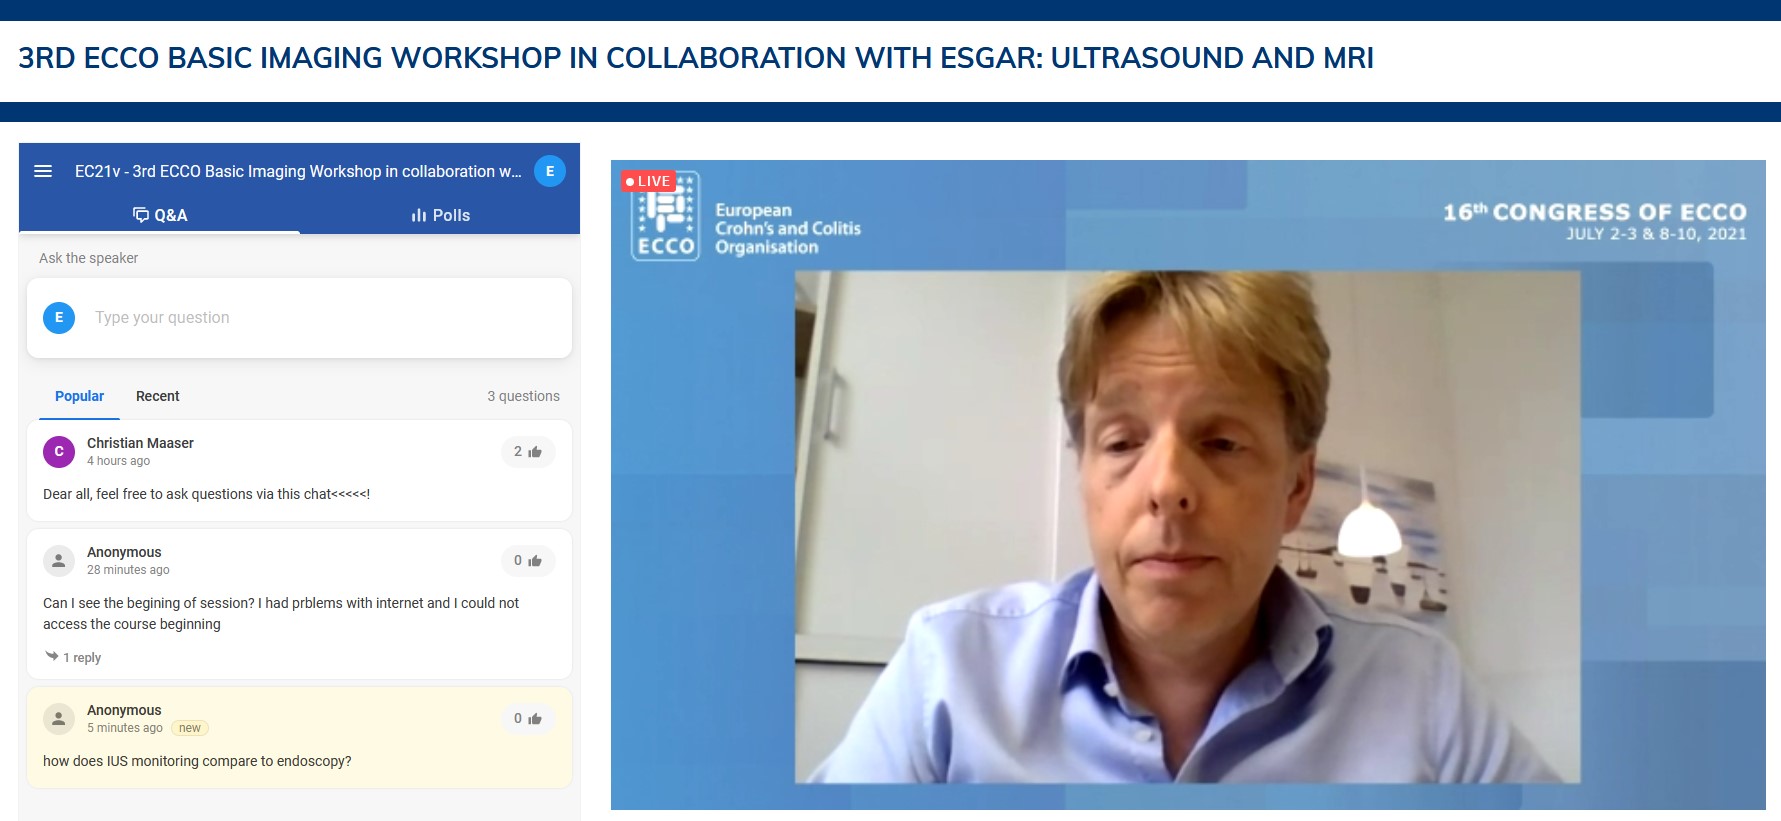
Task: Click the Anonymous avatar on 28 minutes post
Action: pos(59,561)
